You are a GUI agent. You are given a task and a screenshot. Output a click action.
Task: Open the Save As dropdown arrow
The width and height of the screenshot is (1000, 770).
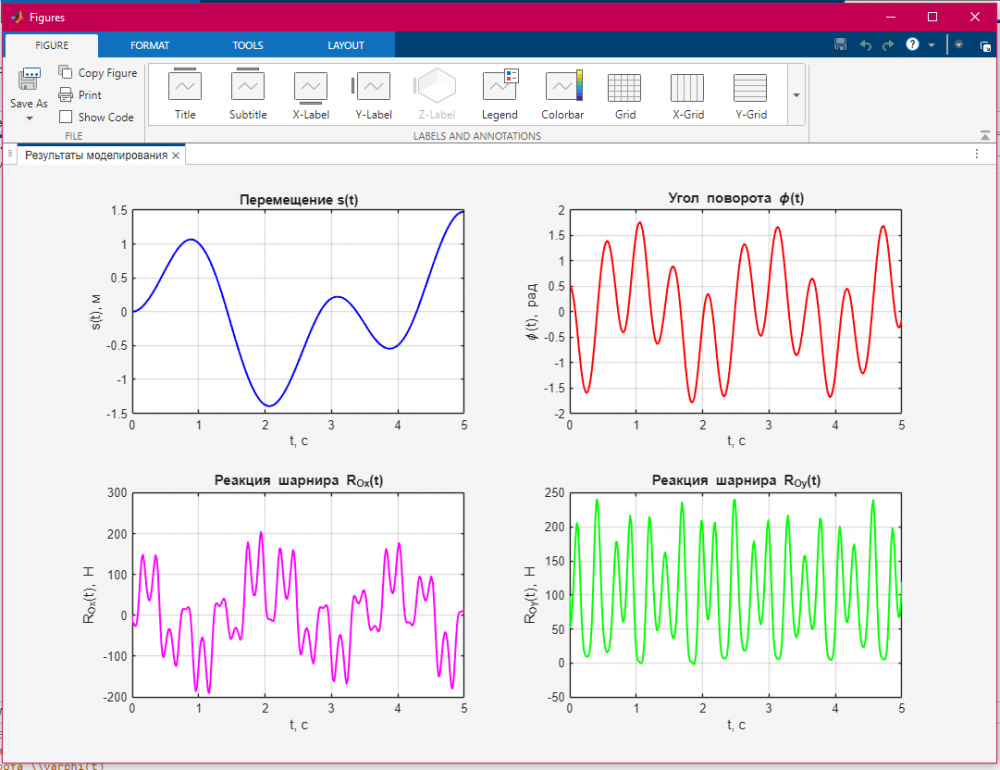click(x=29, y=118)
